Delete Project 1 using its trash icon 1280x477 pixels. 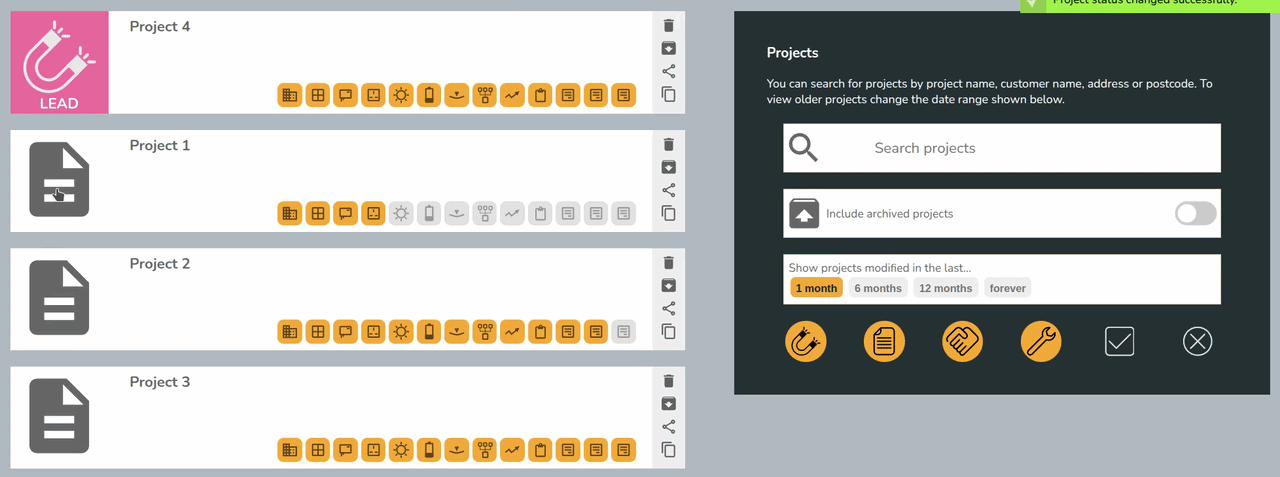pos(669,145)
